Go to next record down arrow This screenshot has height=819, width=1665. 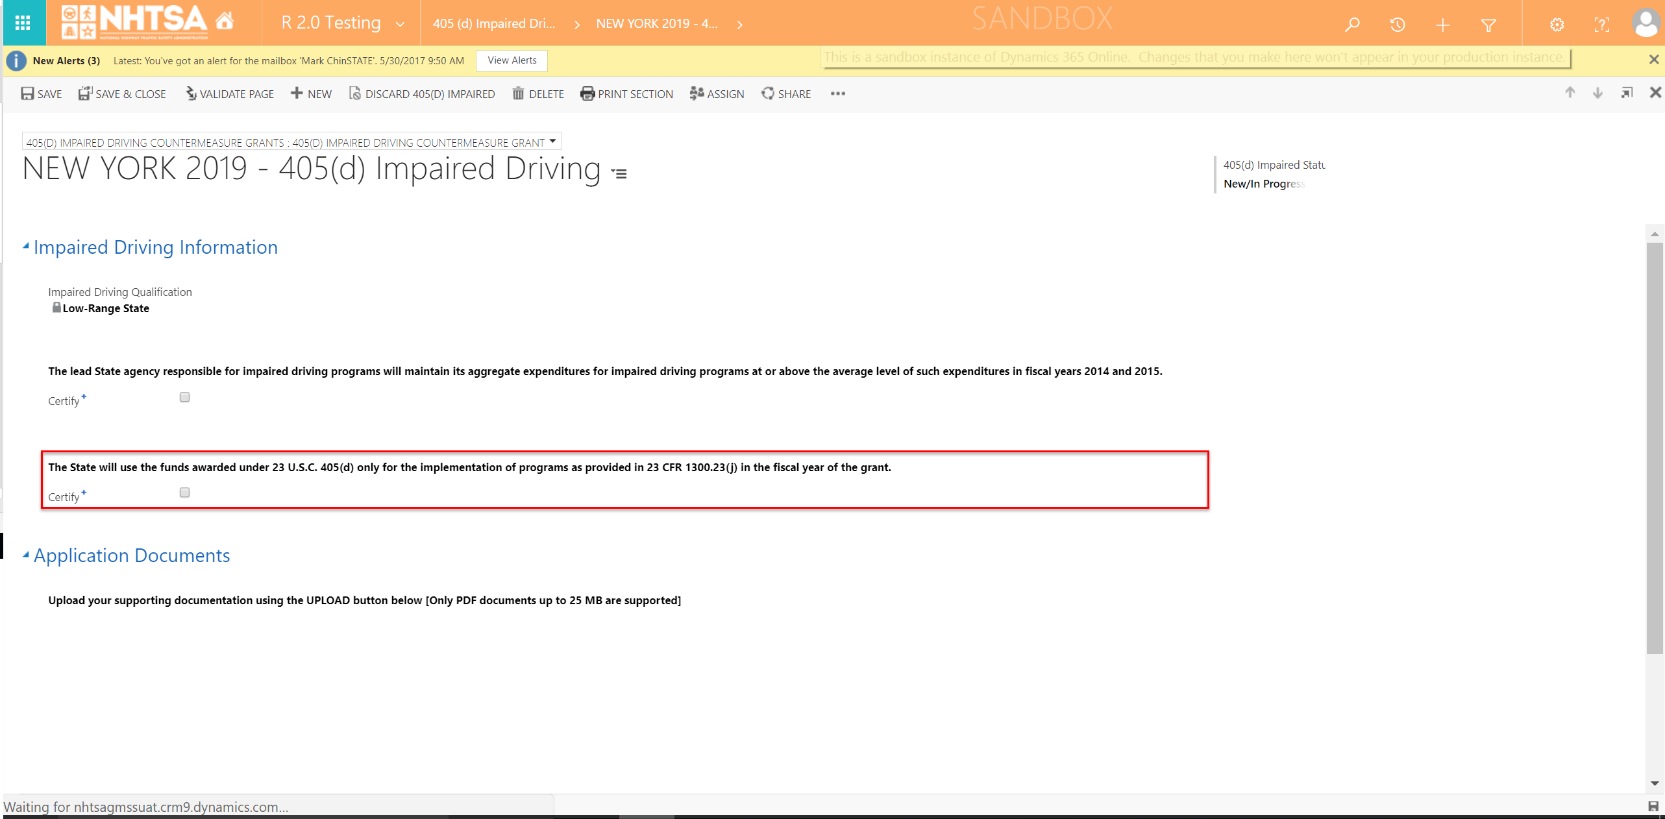click(1598, 93)
